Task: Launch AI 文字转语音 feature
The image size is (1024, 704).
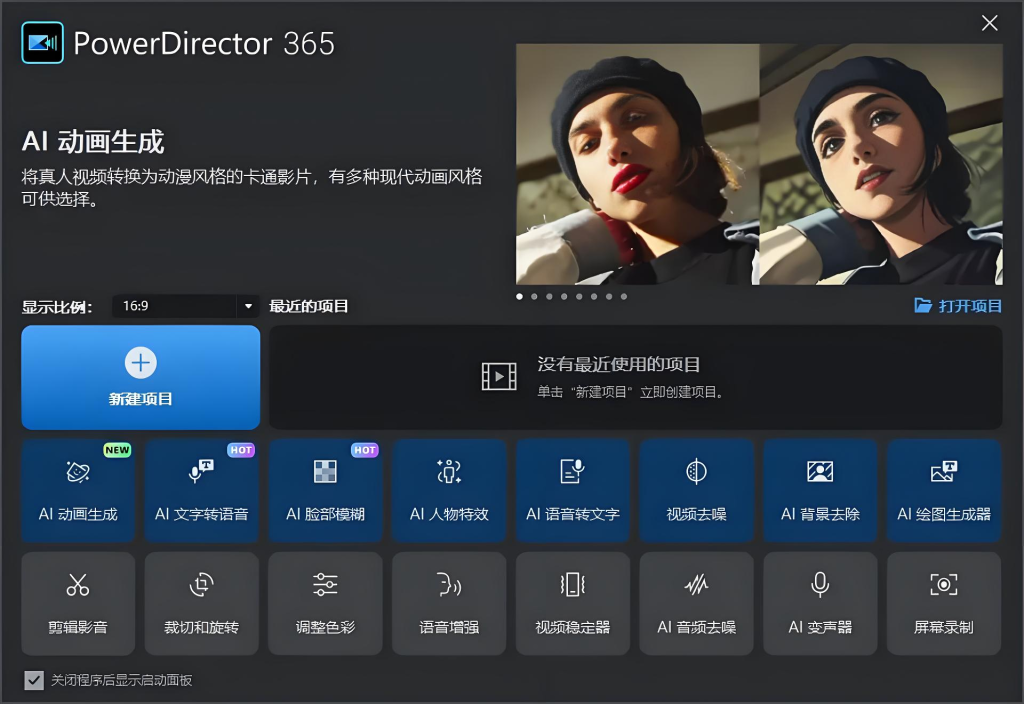Action: coord(201,491)
